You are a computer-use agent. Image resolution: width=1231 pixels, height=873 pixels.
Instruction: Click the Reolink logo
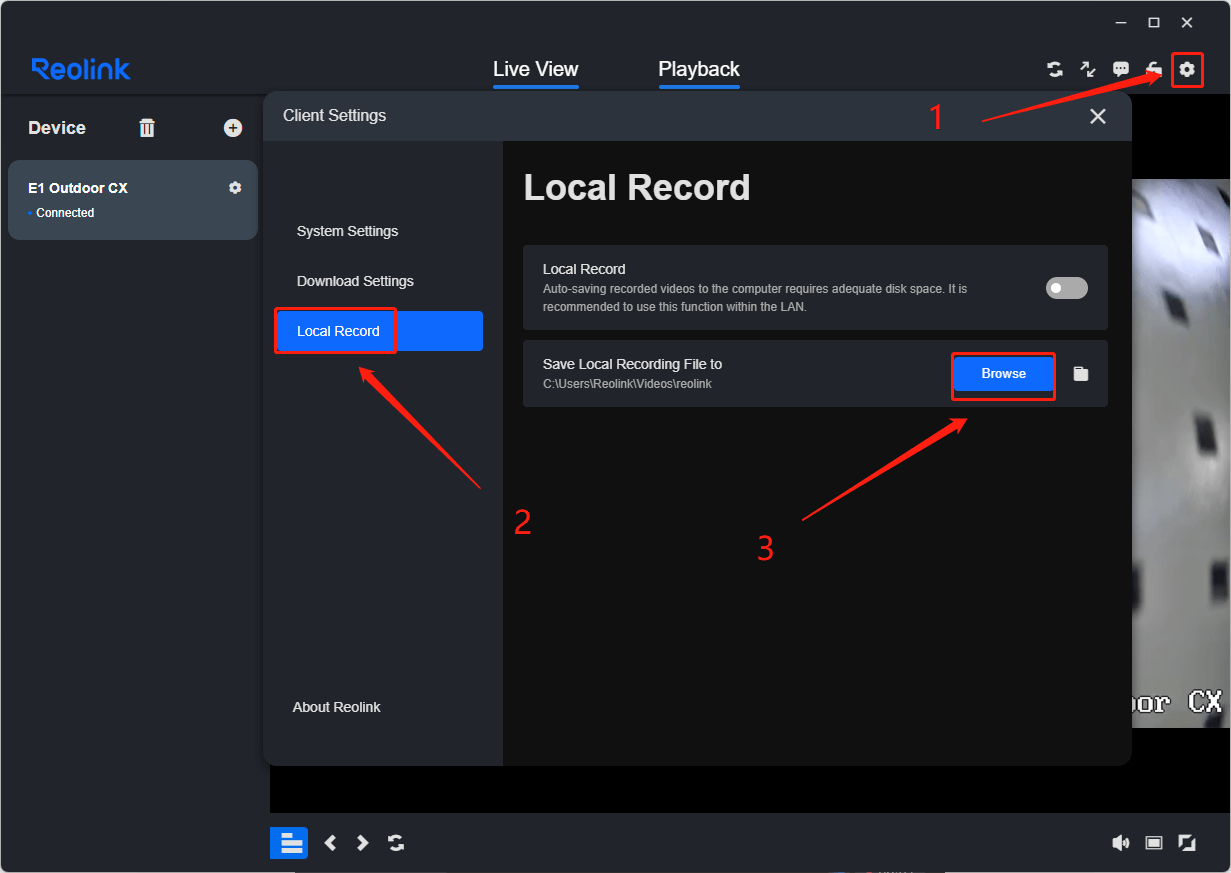(x=81, y=69)
